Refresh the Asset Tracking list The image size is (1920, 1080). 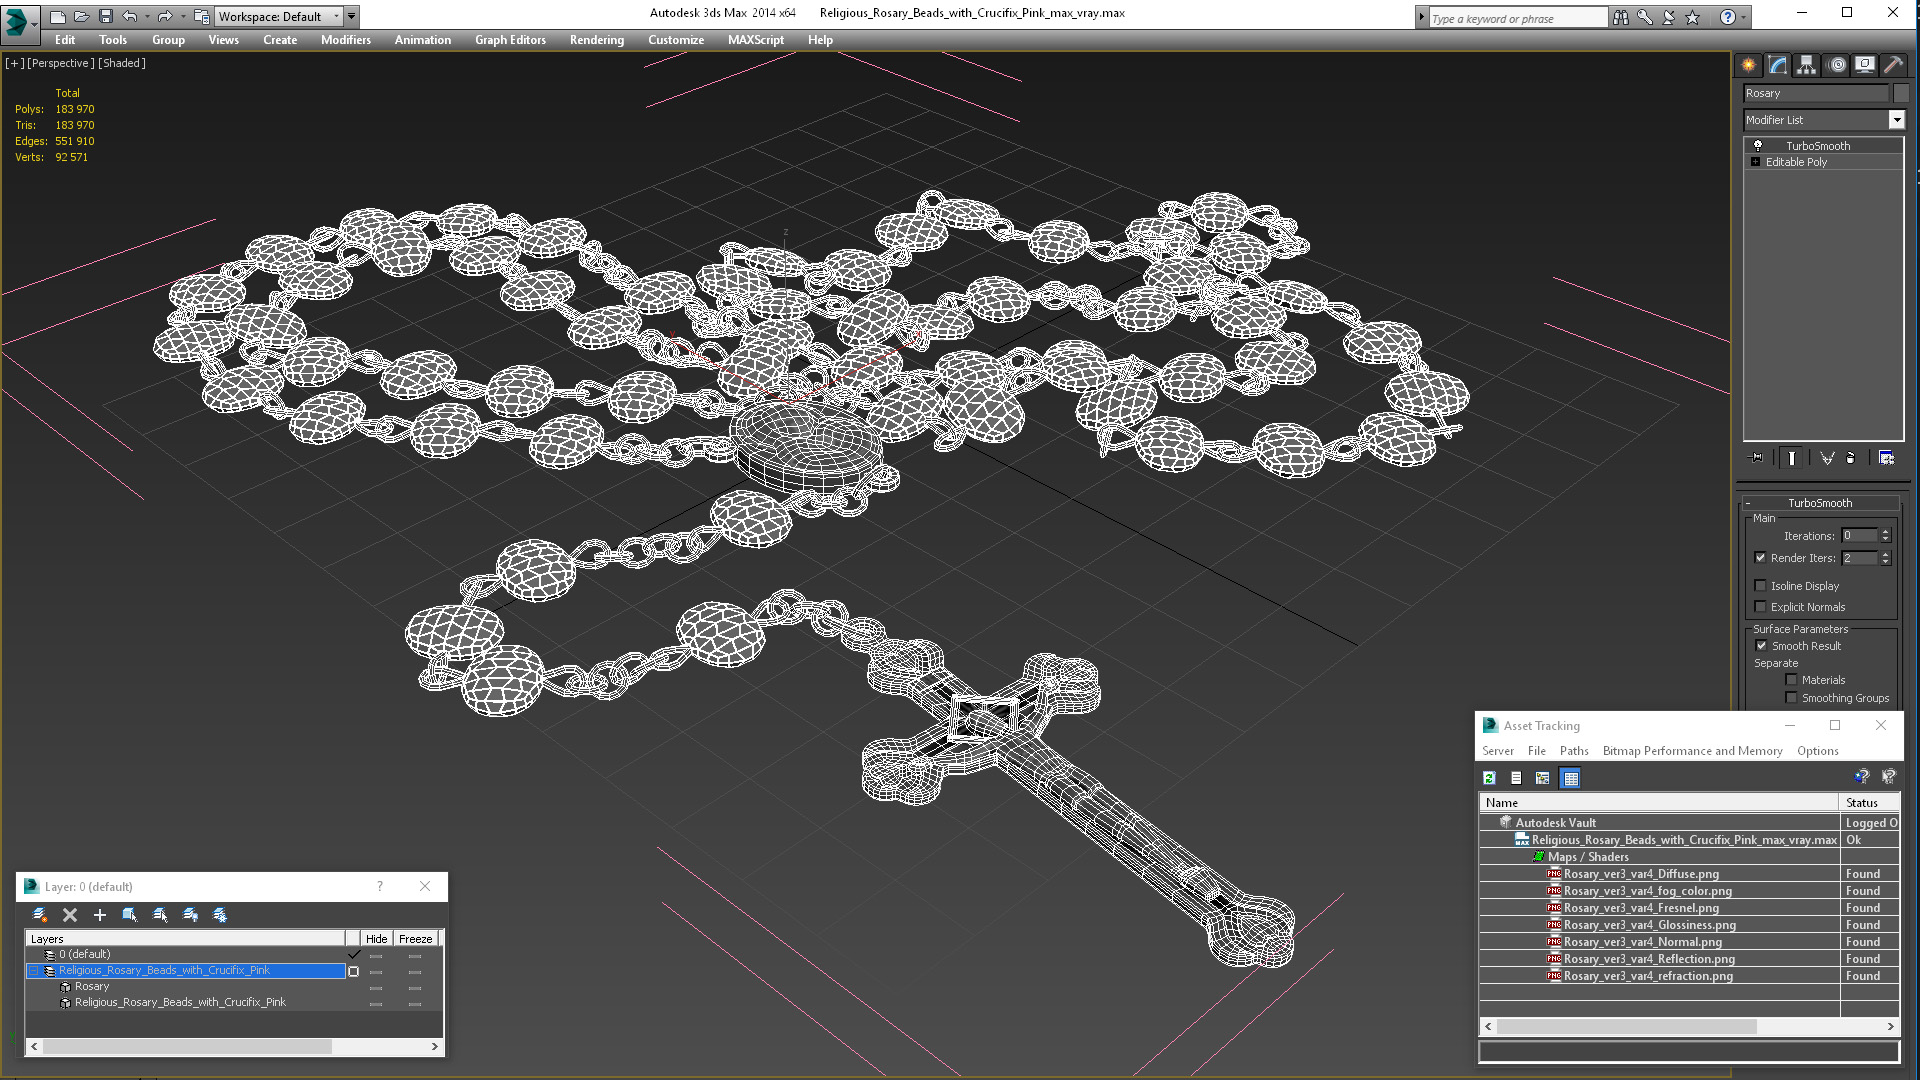(x=1489, y=778)
